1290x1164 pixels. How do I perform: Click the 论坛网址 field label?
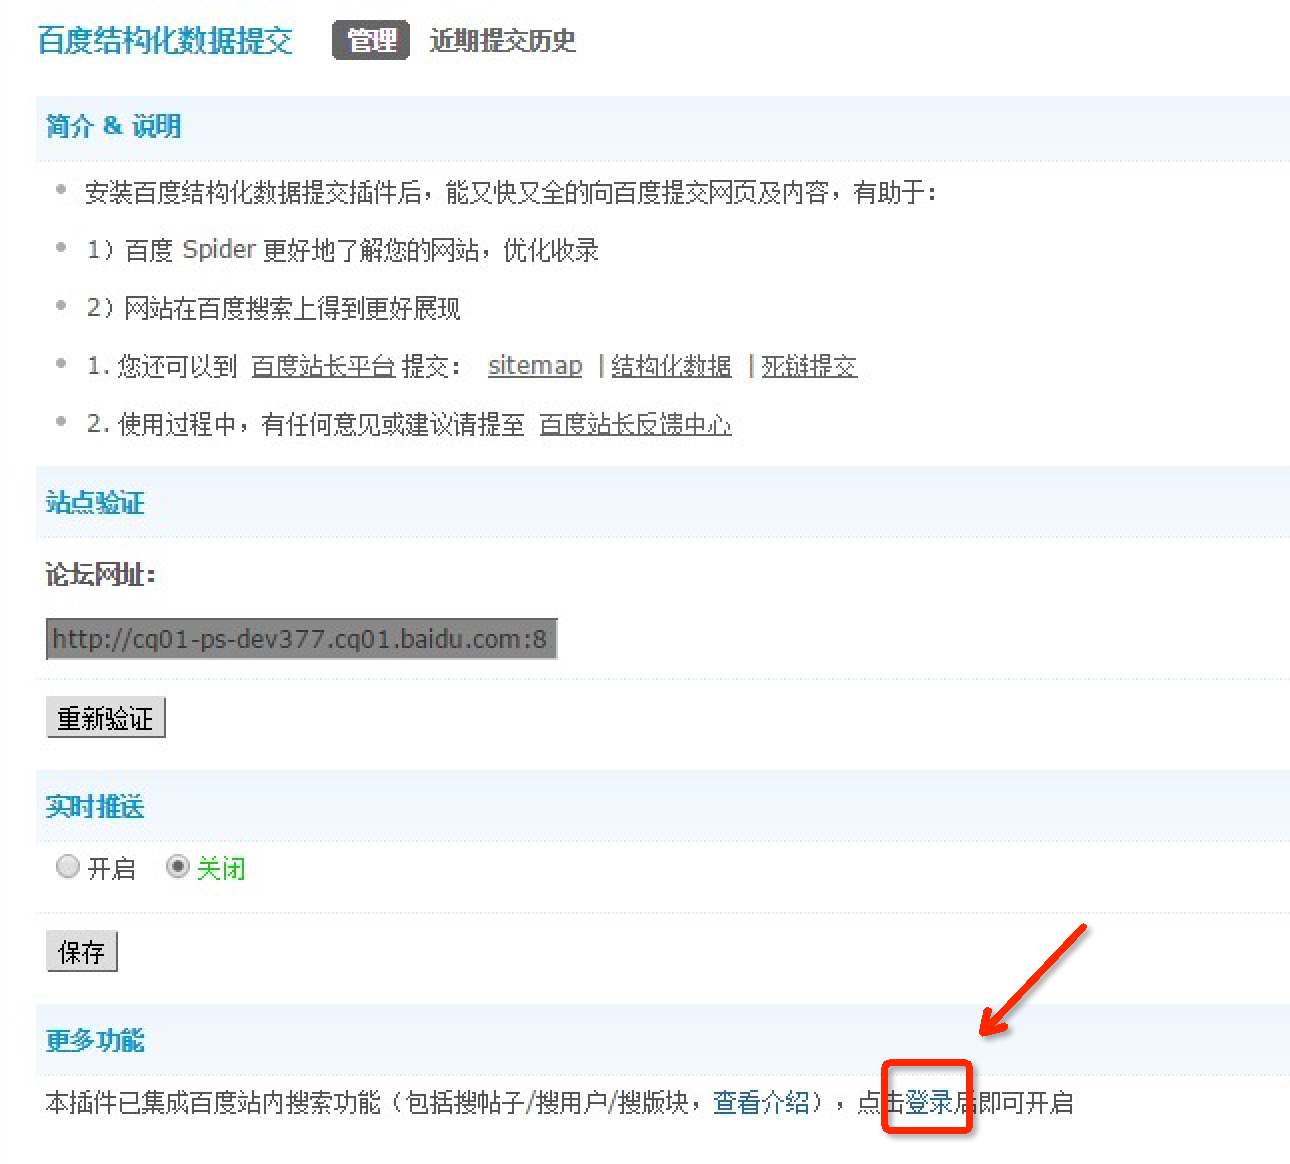click(100, 575)
